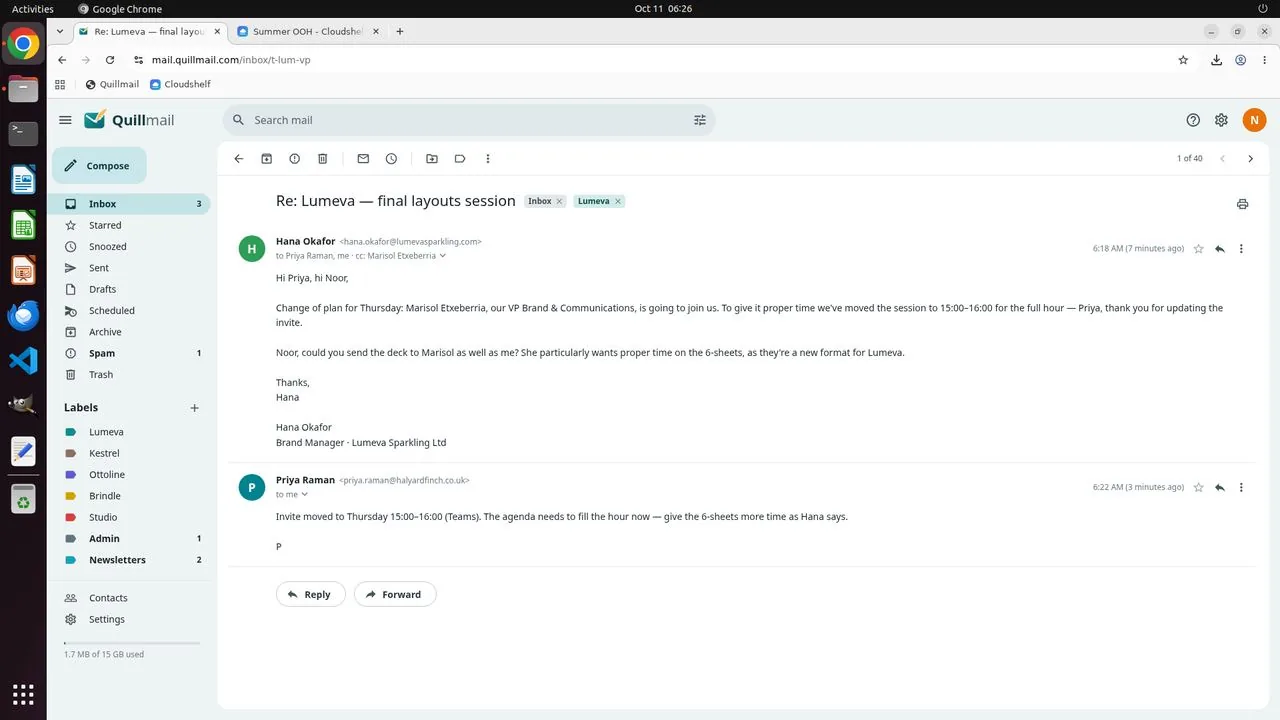Open the Starred folder

[x=130, y=225]
